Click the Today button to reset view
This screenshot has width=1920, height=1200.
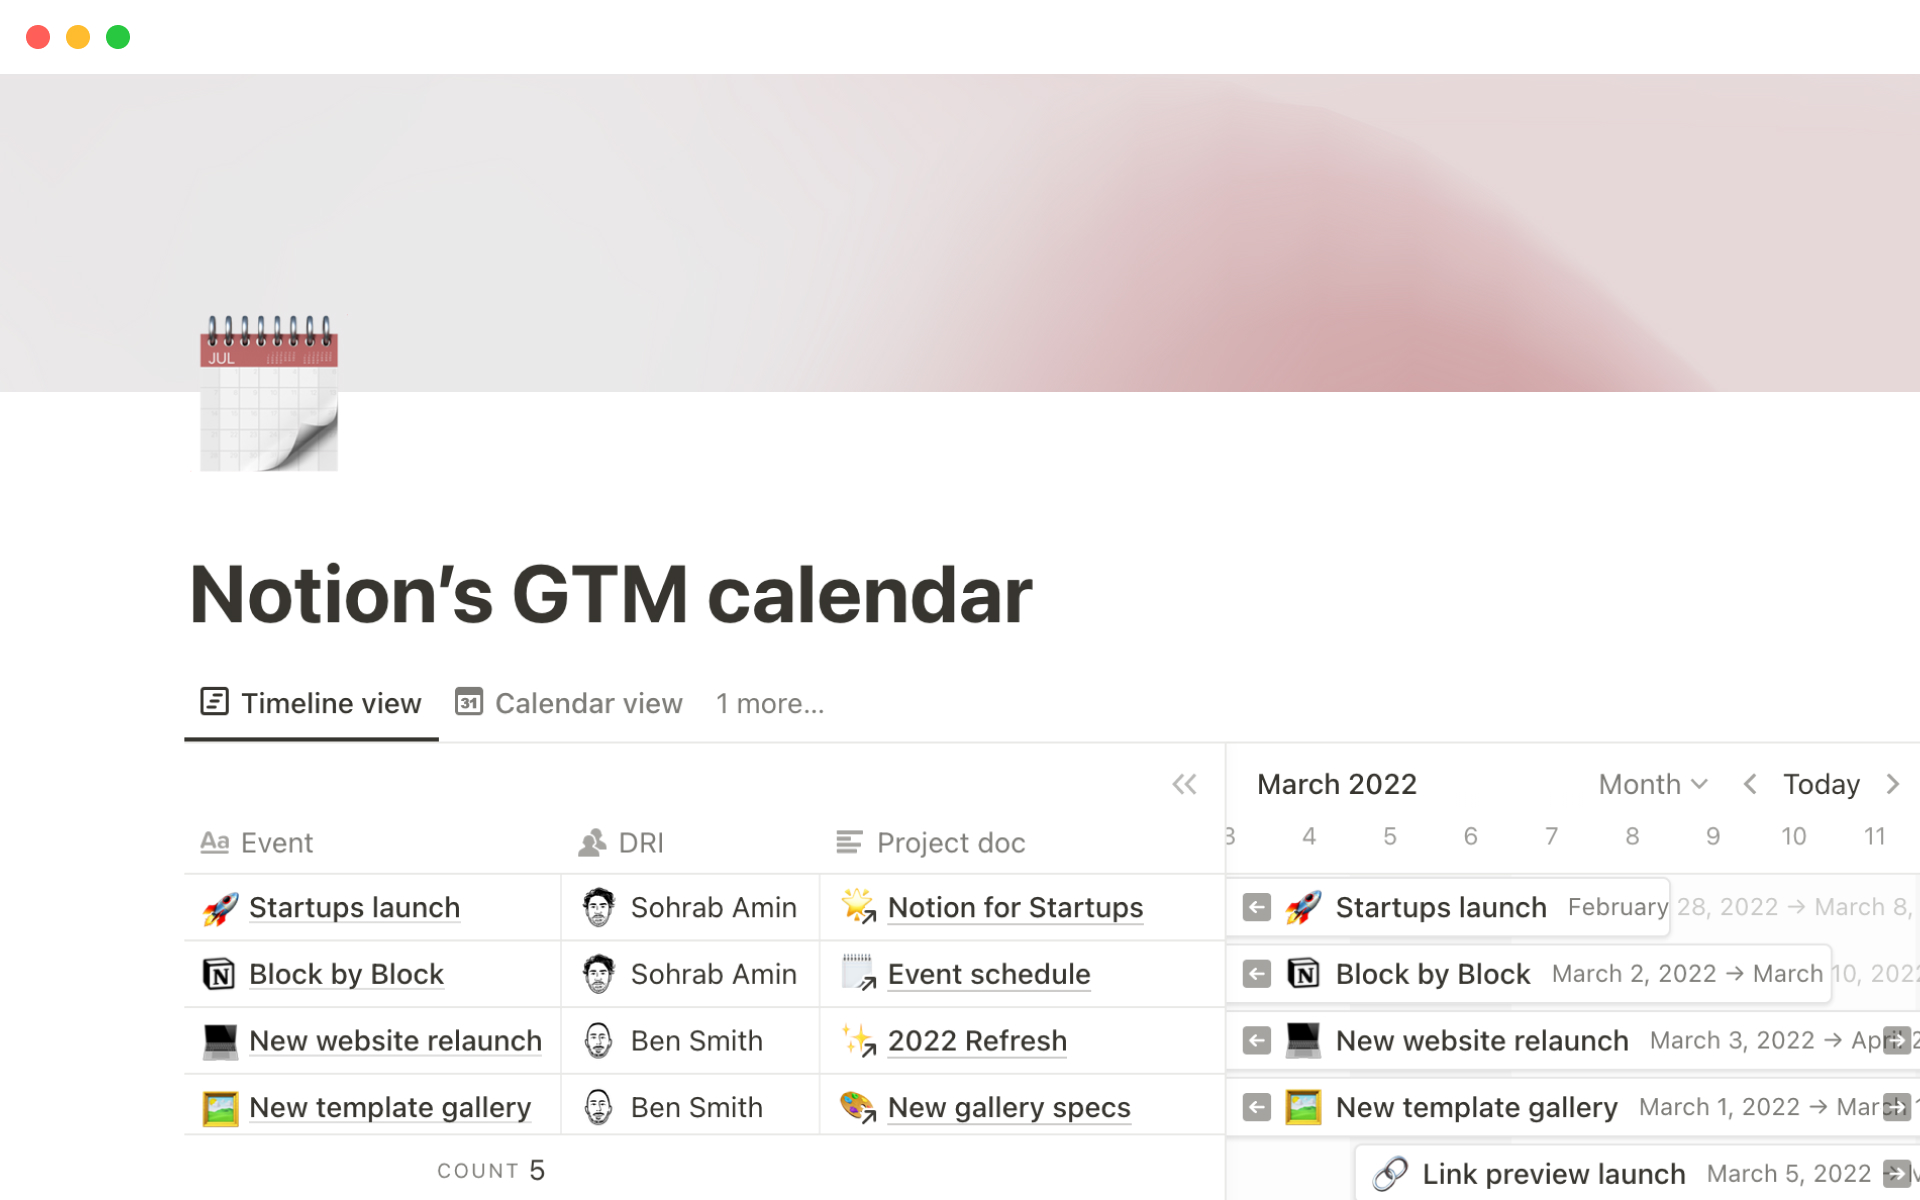pyautogui.click(x=1820, y=784)
